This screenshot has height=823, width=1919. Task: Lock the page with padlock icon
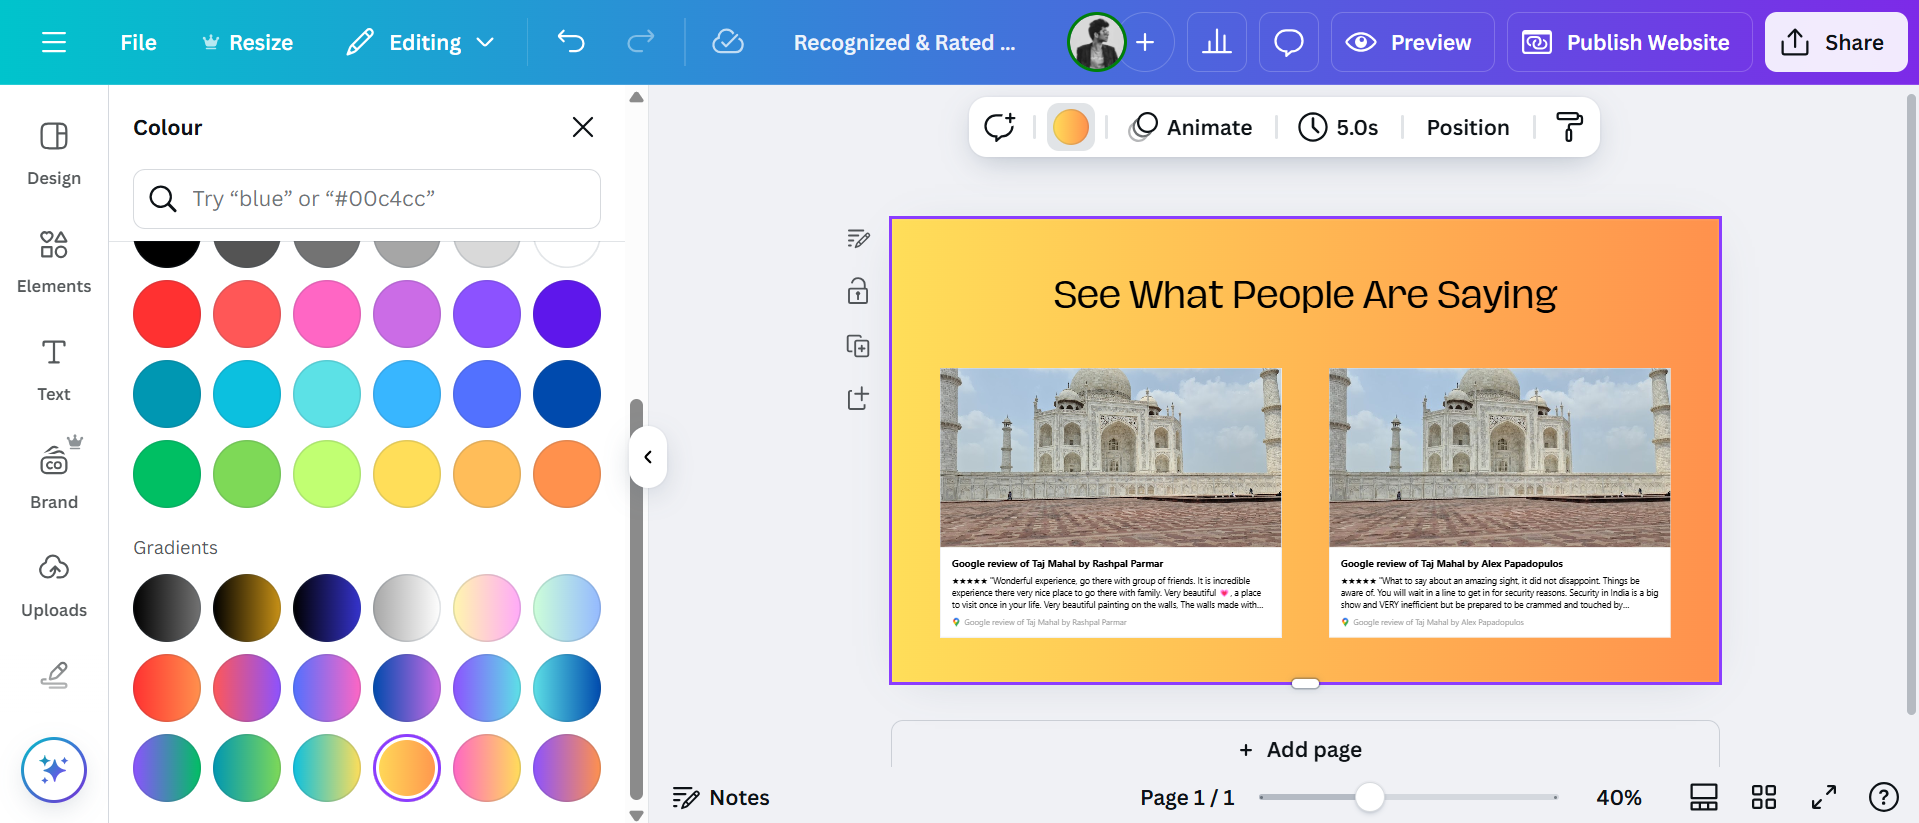(x=858, y=291)
